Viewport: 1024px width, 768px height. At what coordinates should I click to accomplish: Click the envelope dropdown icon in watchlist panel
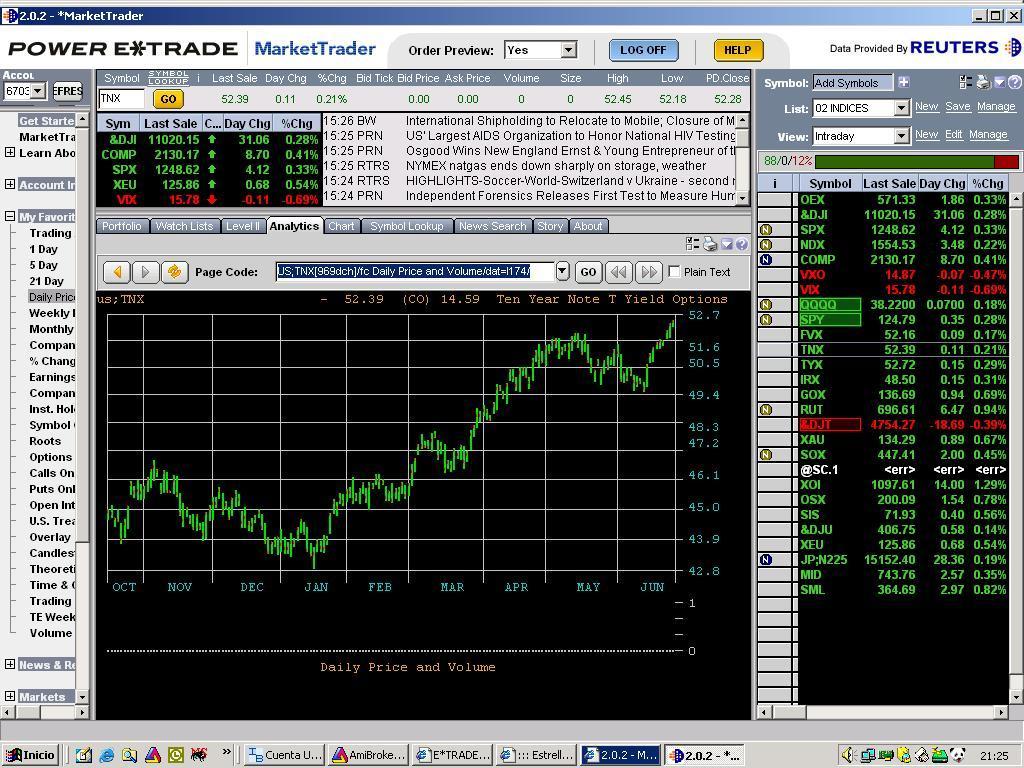coord(999,82)
